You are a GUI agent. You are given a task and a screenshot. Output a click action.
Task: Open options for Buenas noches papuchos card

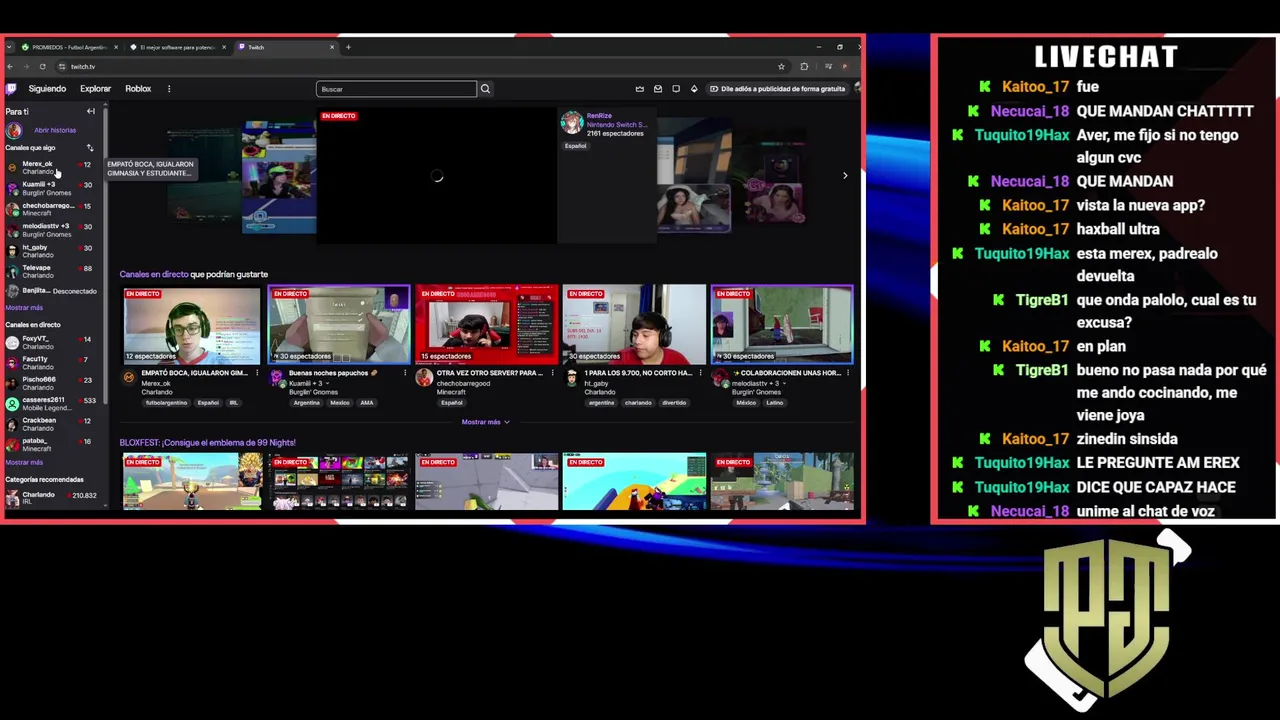pos(405,373)
